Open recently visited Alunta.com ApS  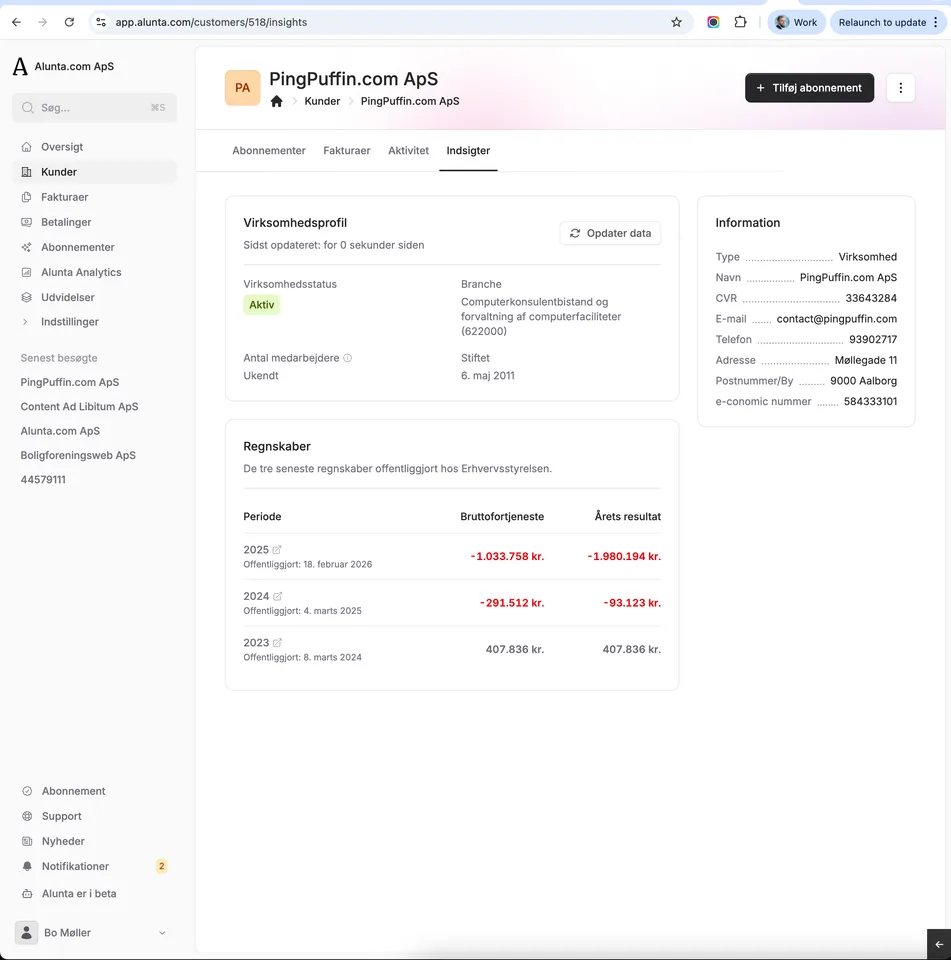click(x=60, y=431)
